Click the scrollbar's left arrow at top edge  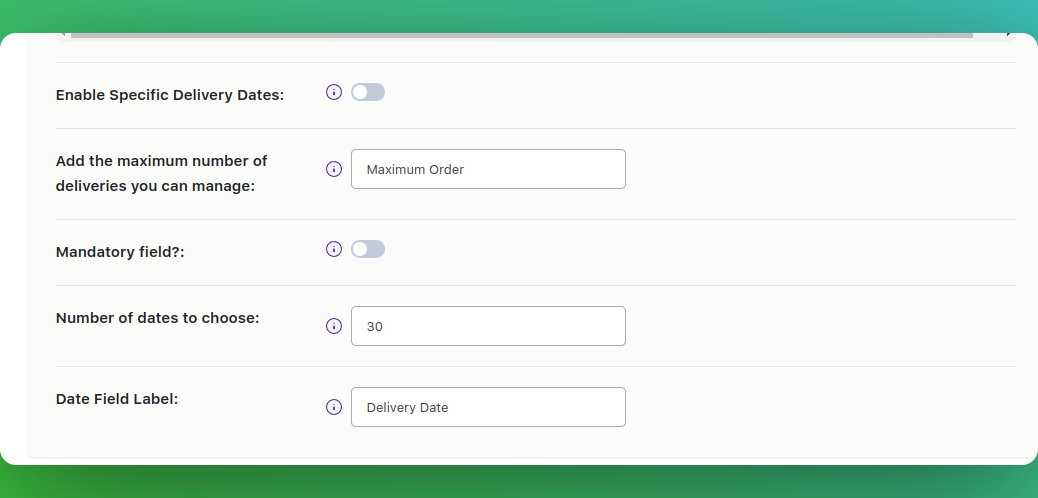click(x=64, y=34)
